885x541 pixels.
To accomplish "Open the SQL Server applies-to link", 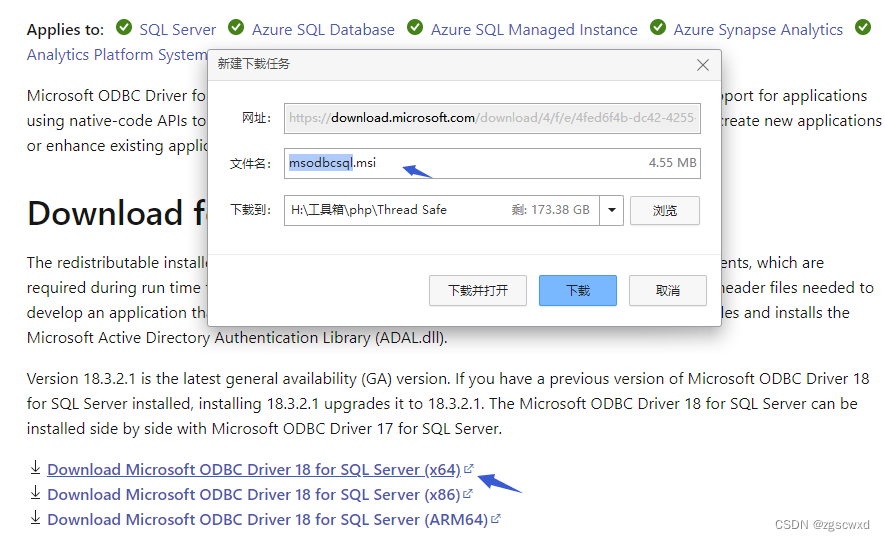I will tap(178, 29).
